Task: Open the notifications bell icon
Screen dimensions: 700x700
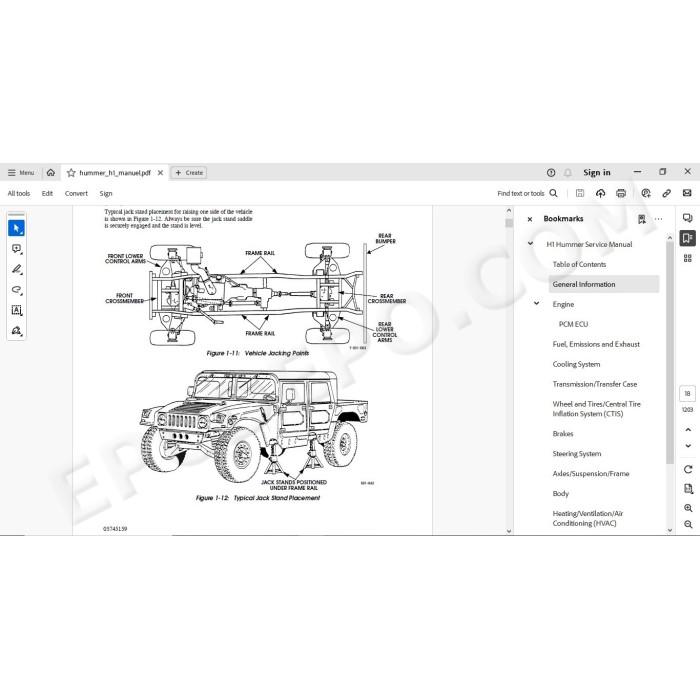Action: [x=567, y=172]
